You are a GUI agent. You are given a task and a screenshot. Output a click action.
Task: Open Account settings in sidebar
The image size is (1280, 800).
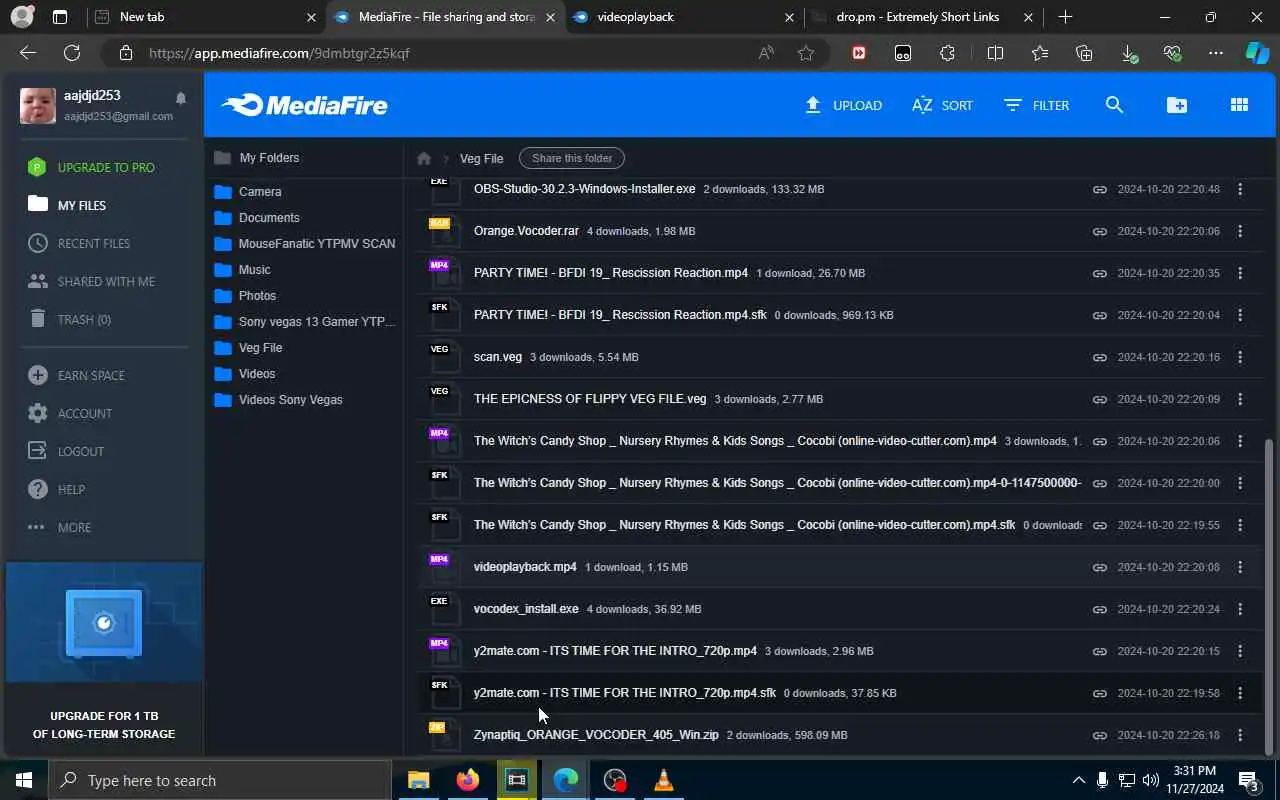click(70, 413)
